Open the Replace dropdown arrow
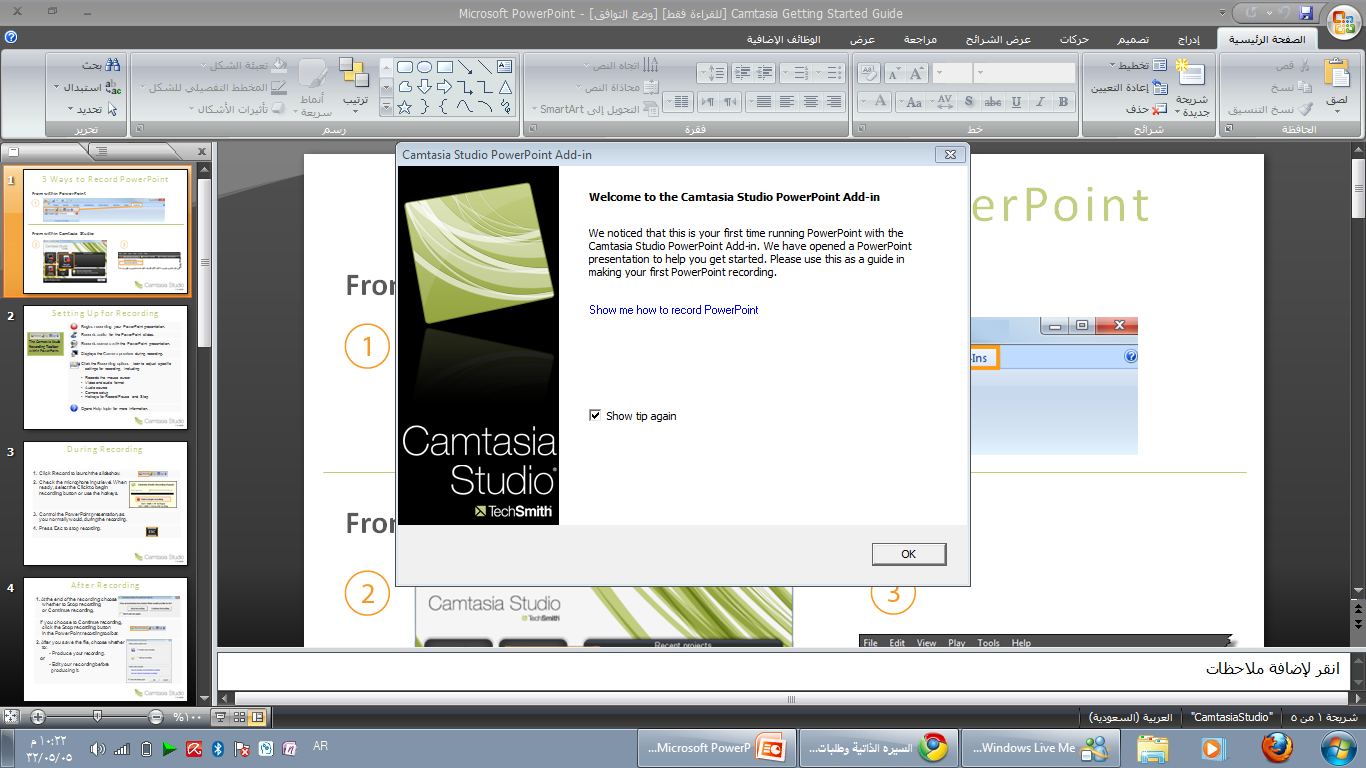1366x768 pixels. [56, 87]
